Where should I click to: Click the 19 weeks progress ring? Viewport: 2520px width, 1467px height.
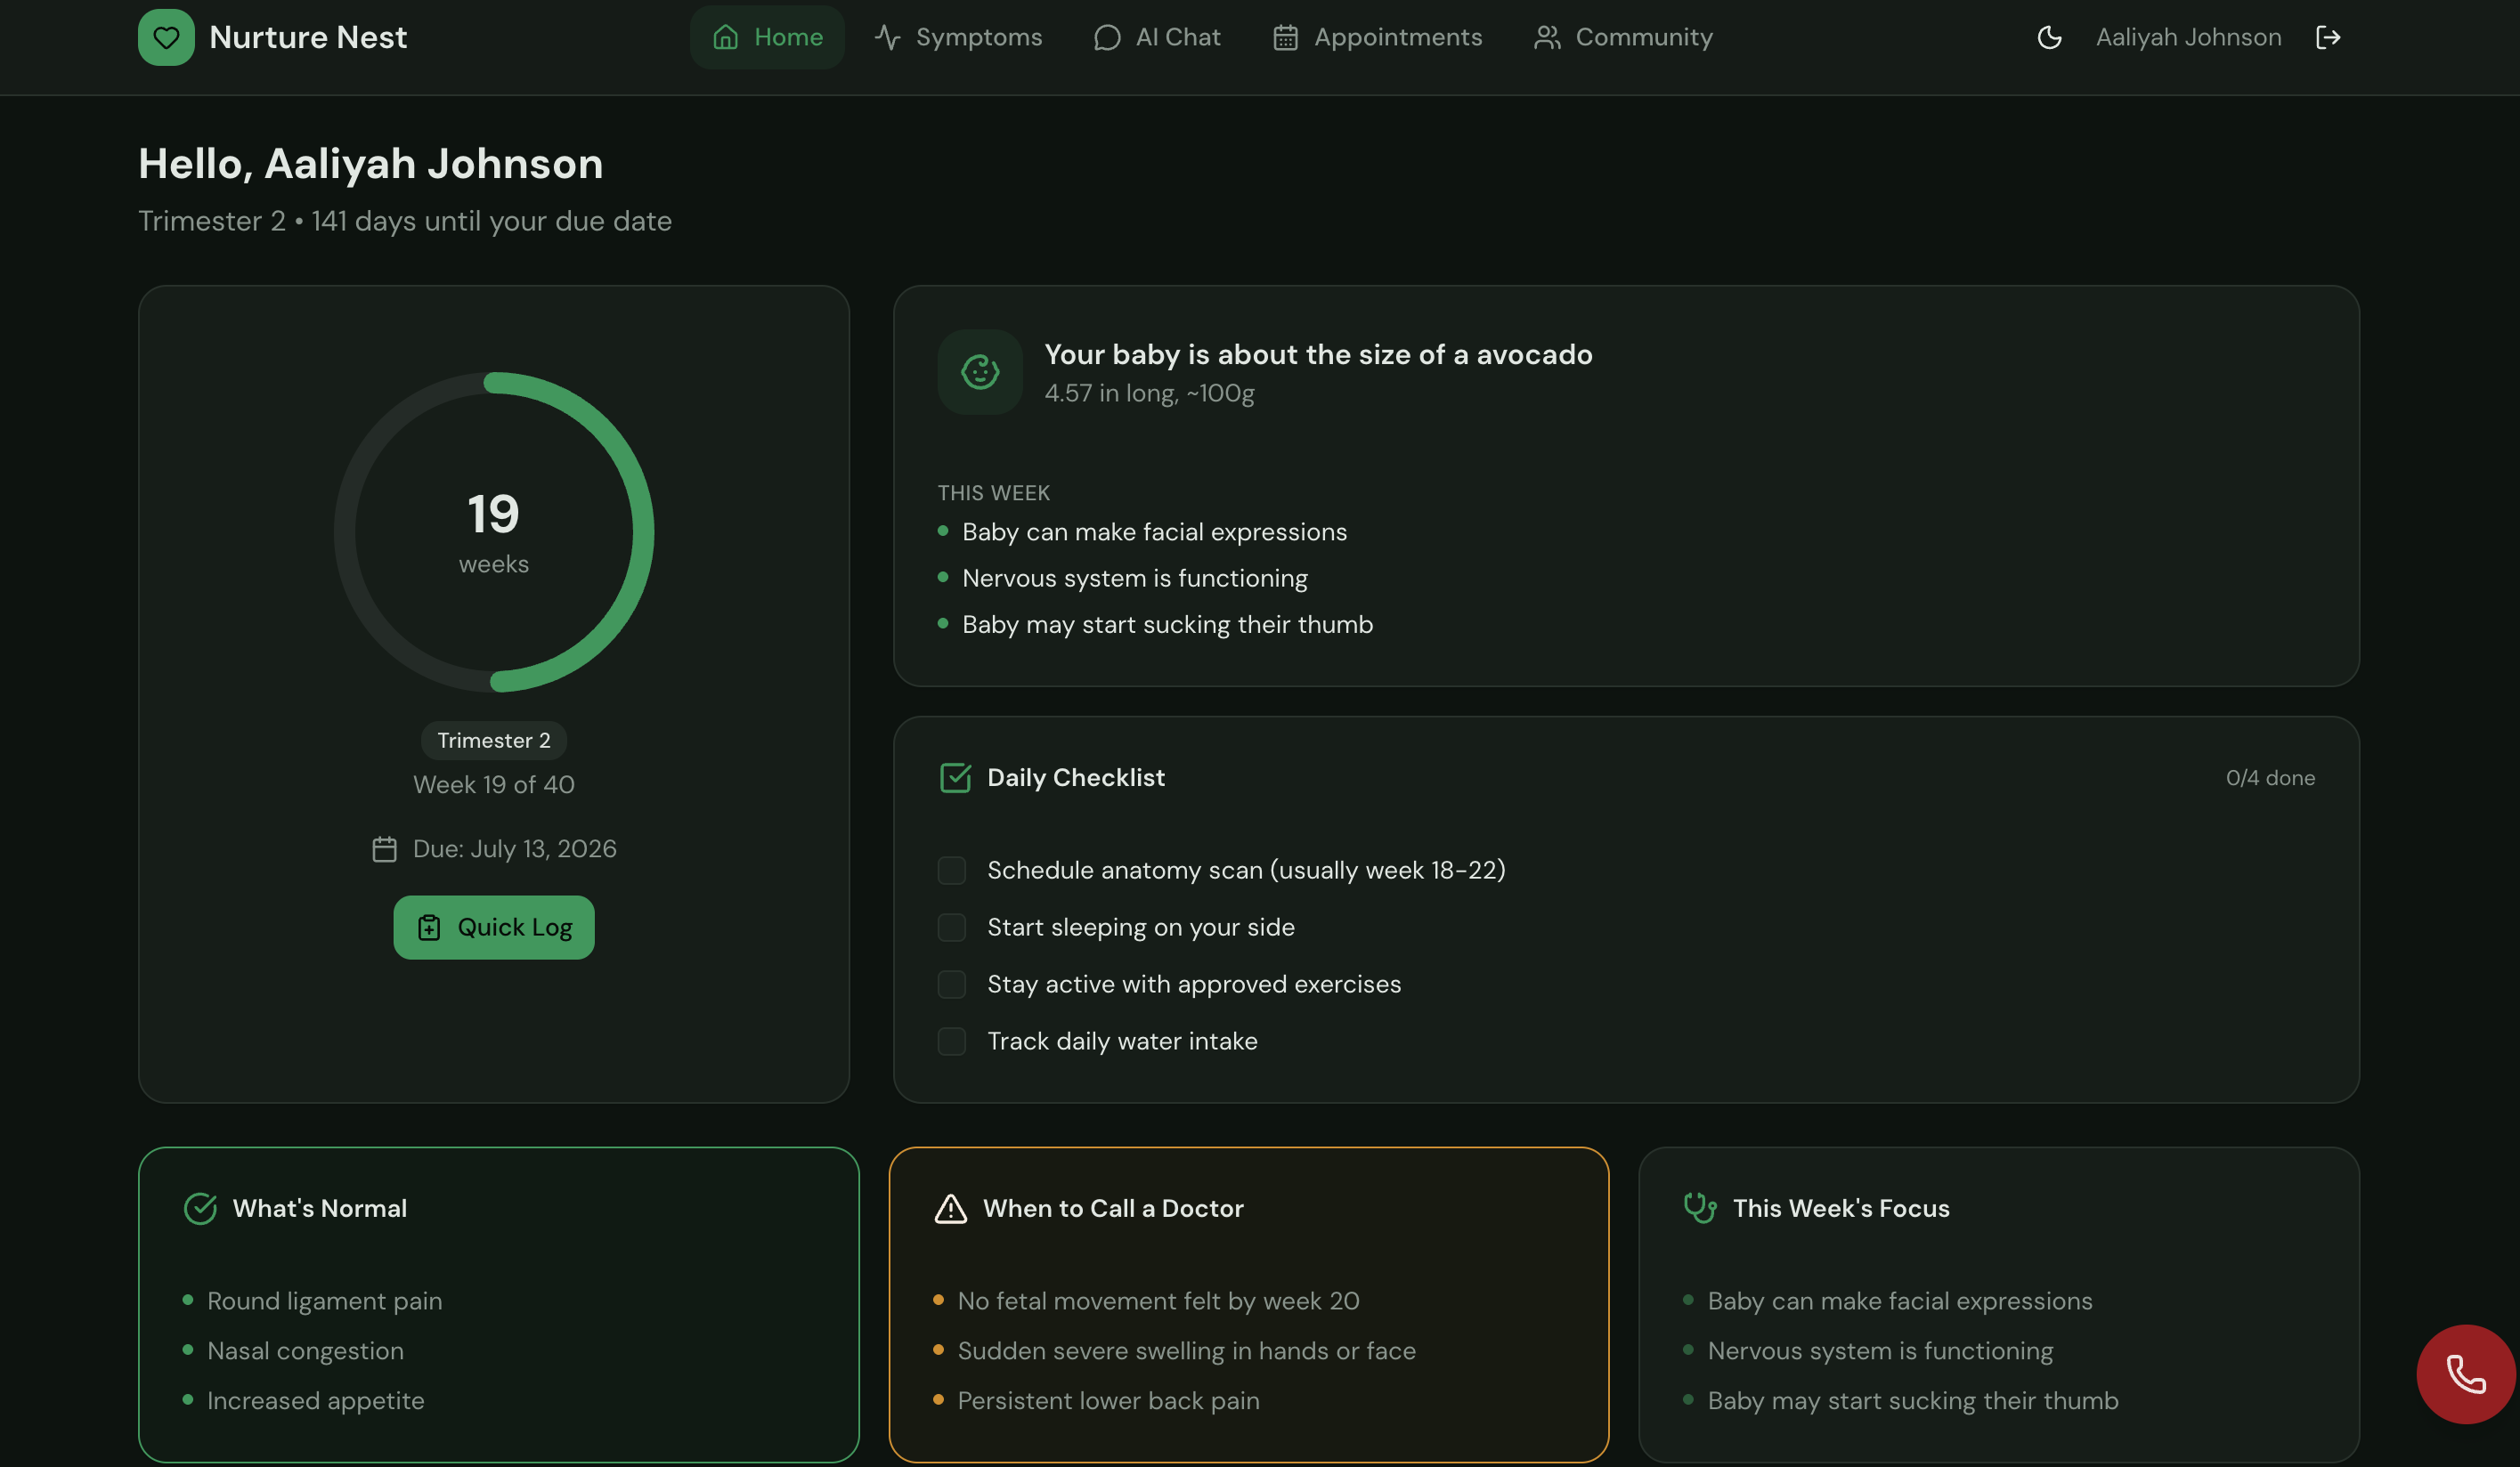[x=494, y=532]
